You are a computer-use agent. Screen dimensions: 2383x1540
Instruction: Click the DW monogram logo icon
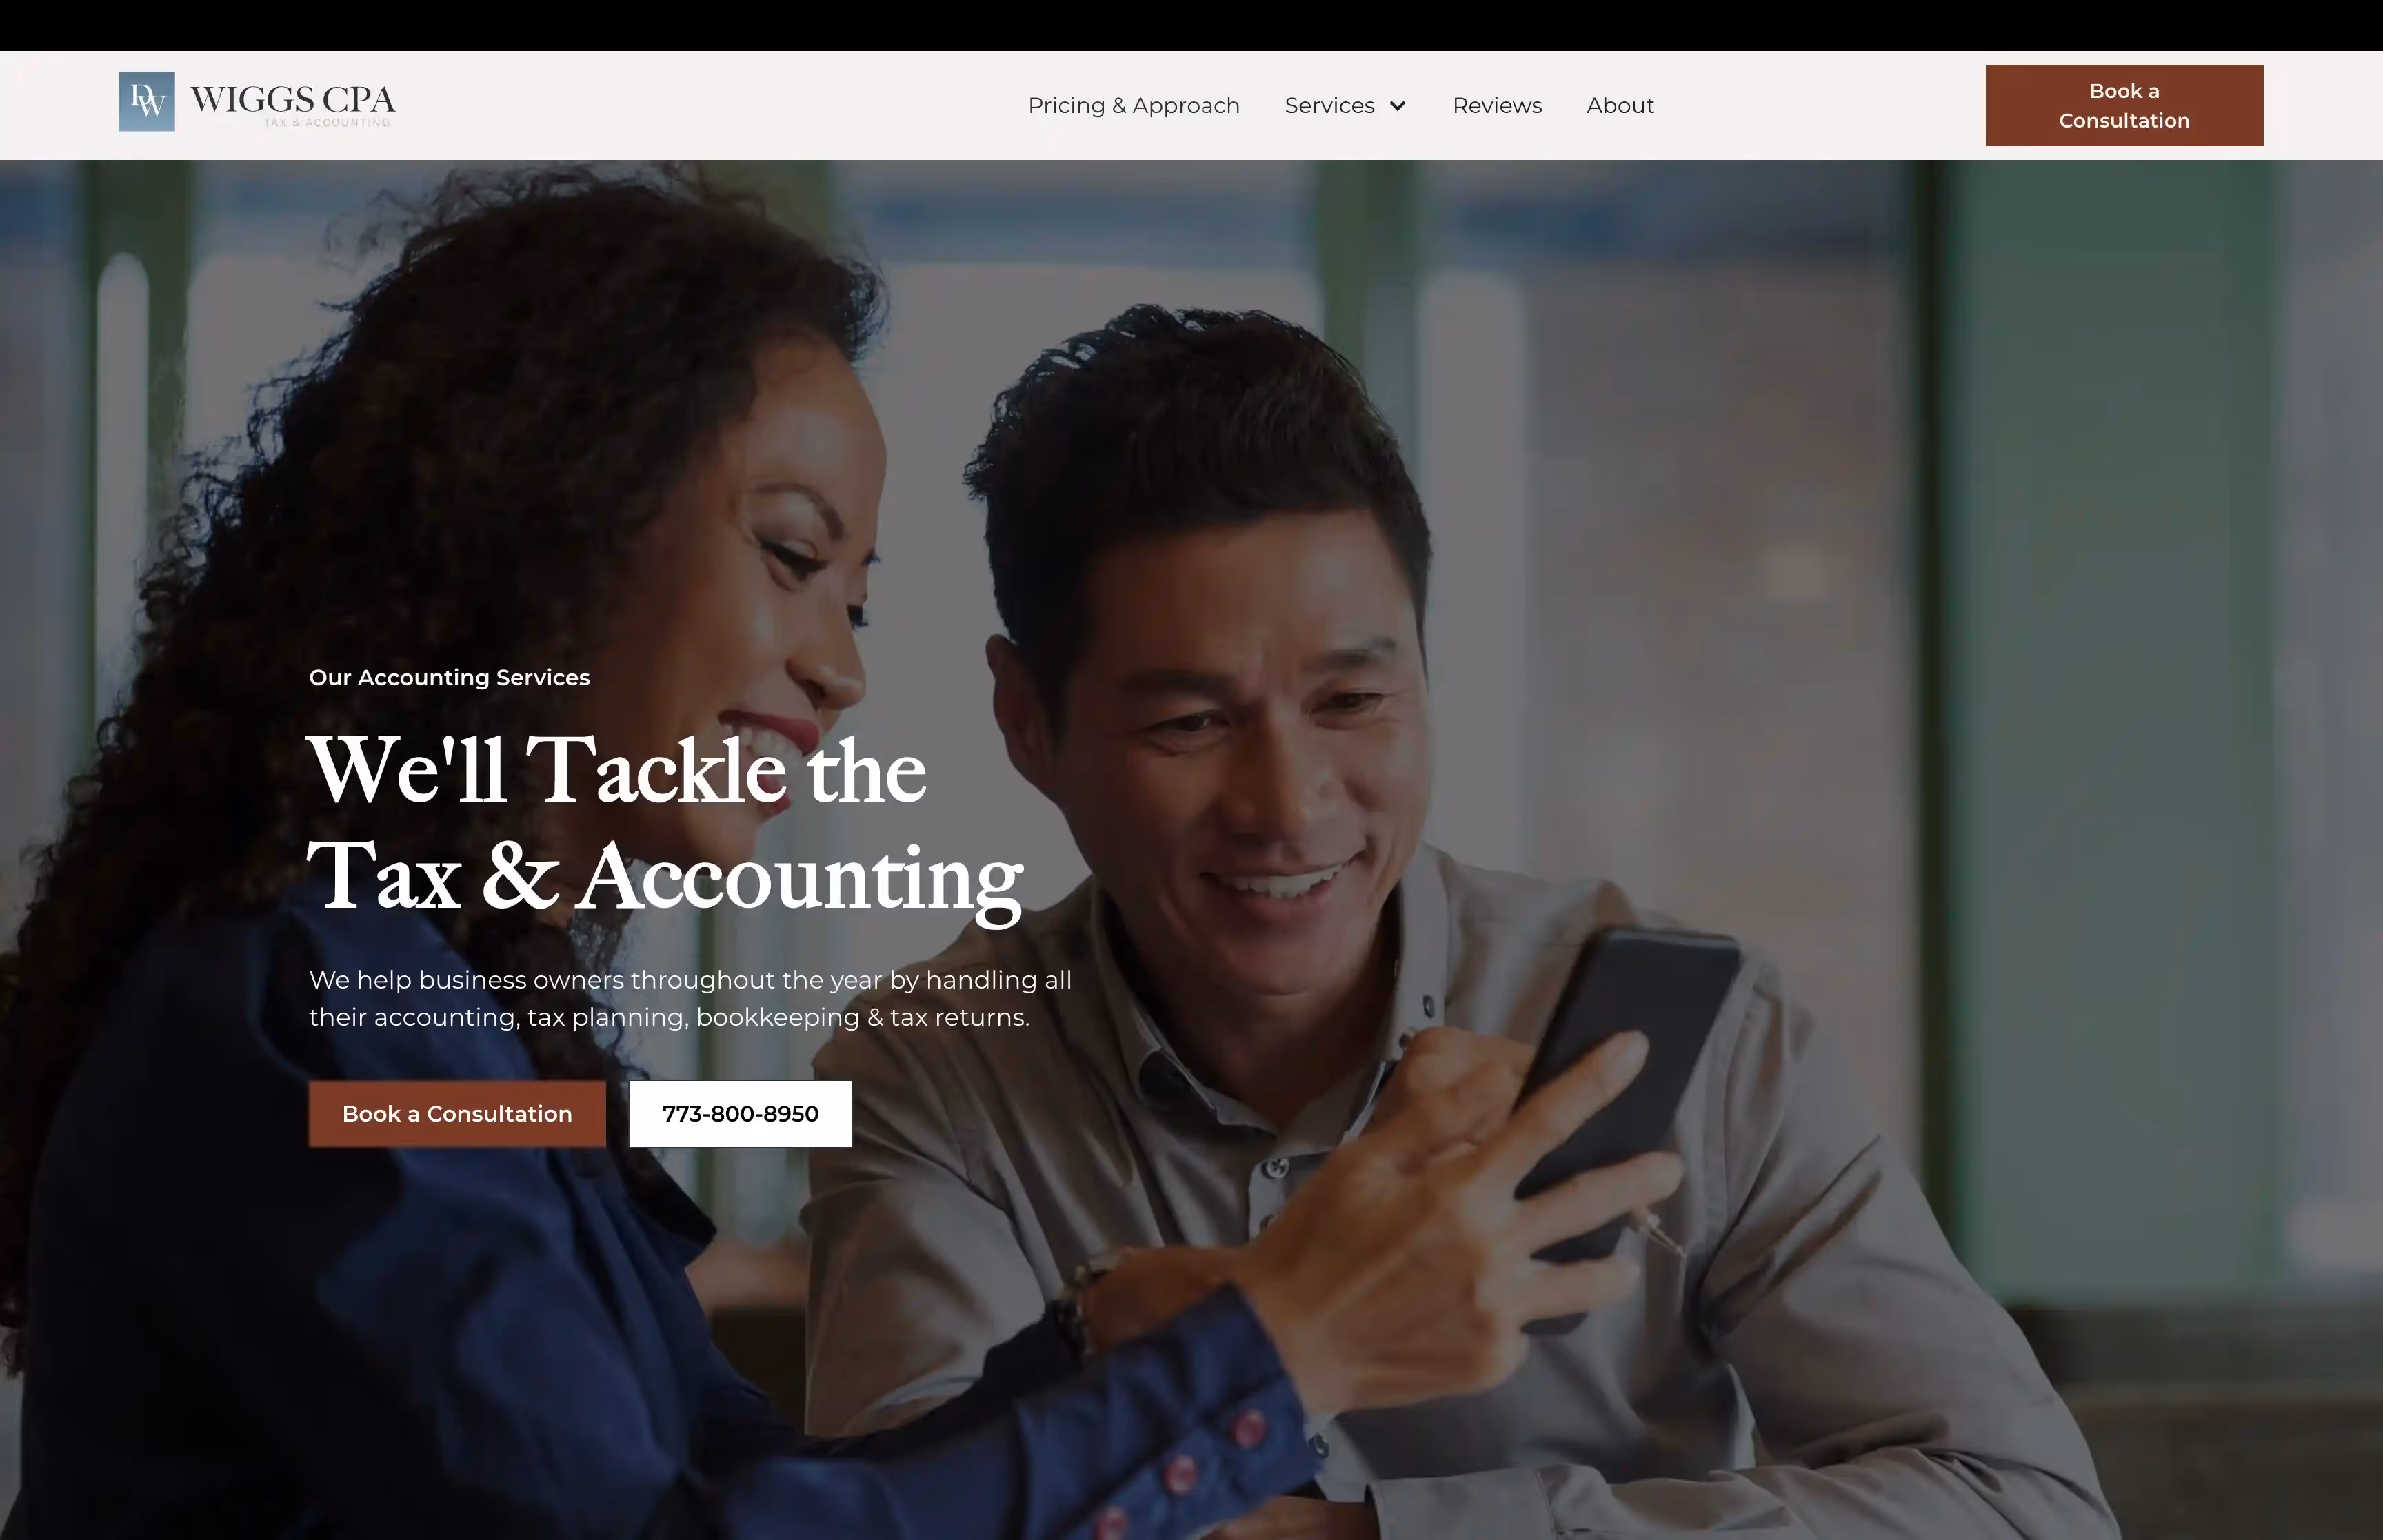click(147, 101)
